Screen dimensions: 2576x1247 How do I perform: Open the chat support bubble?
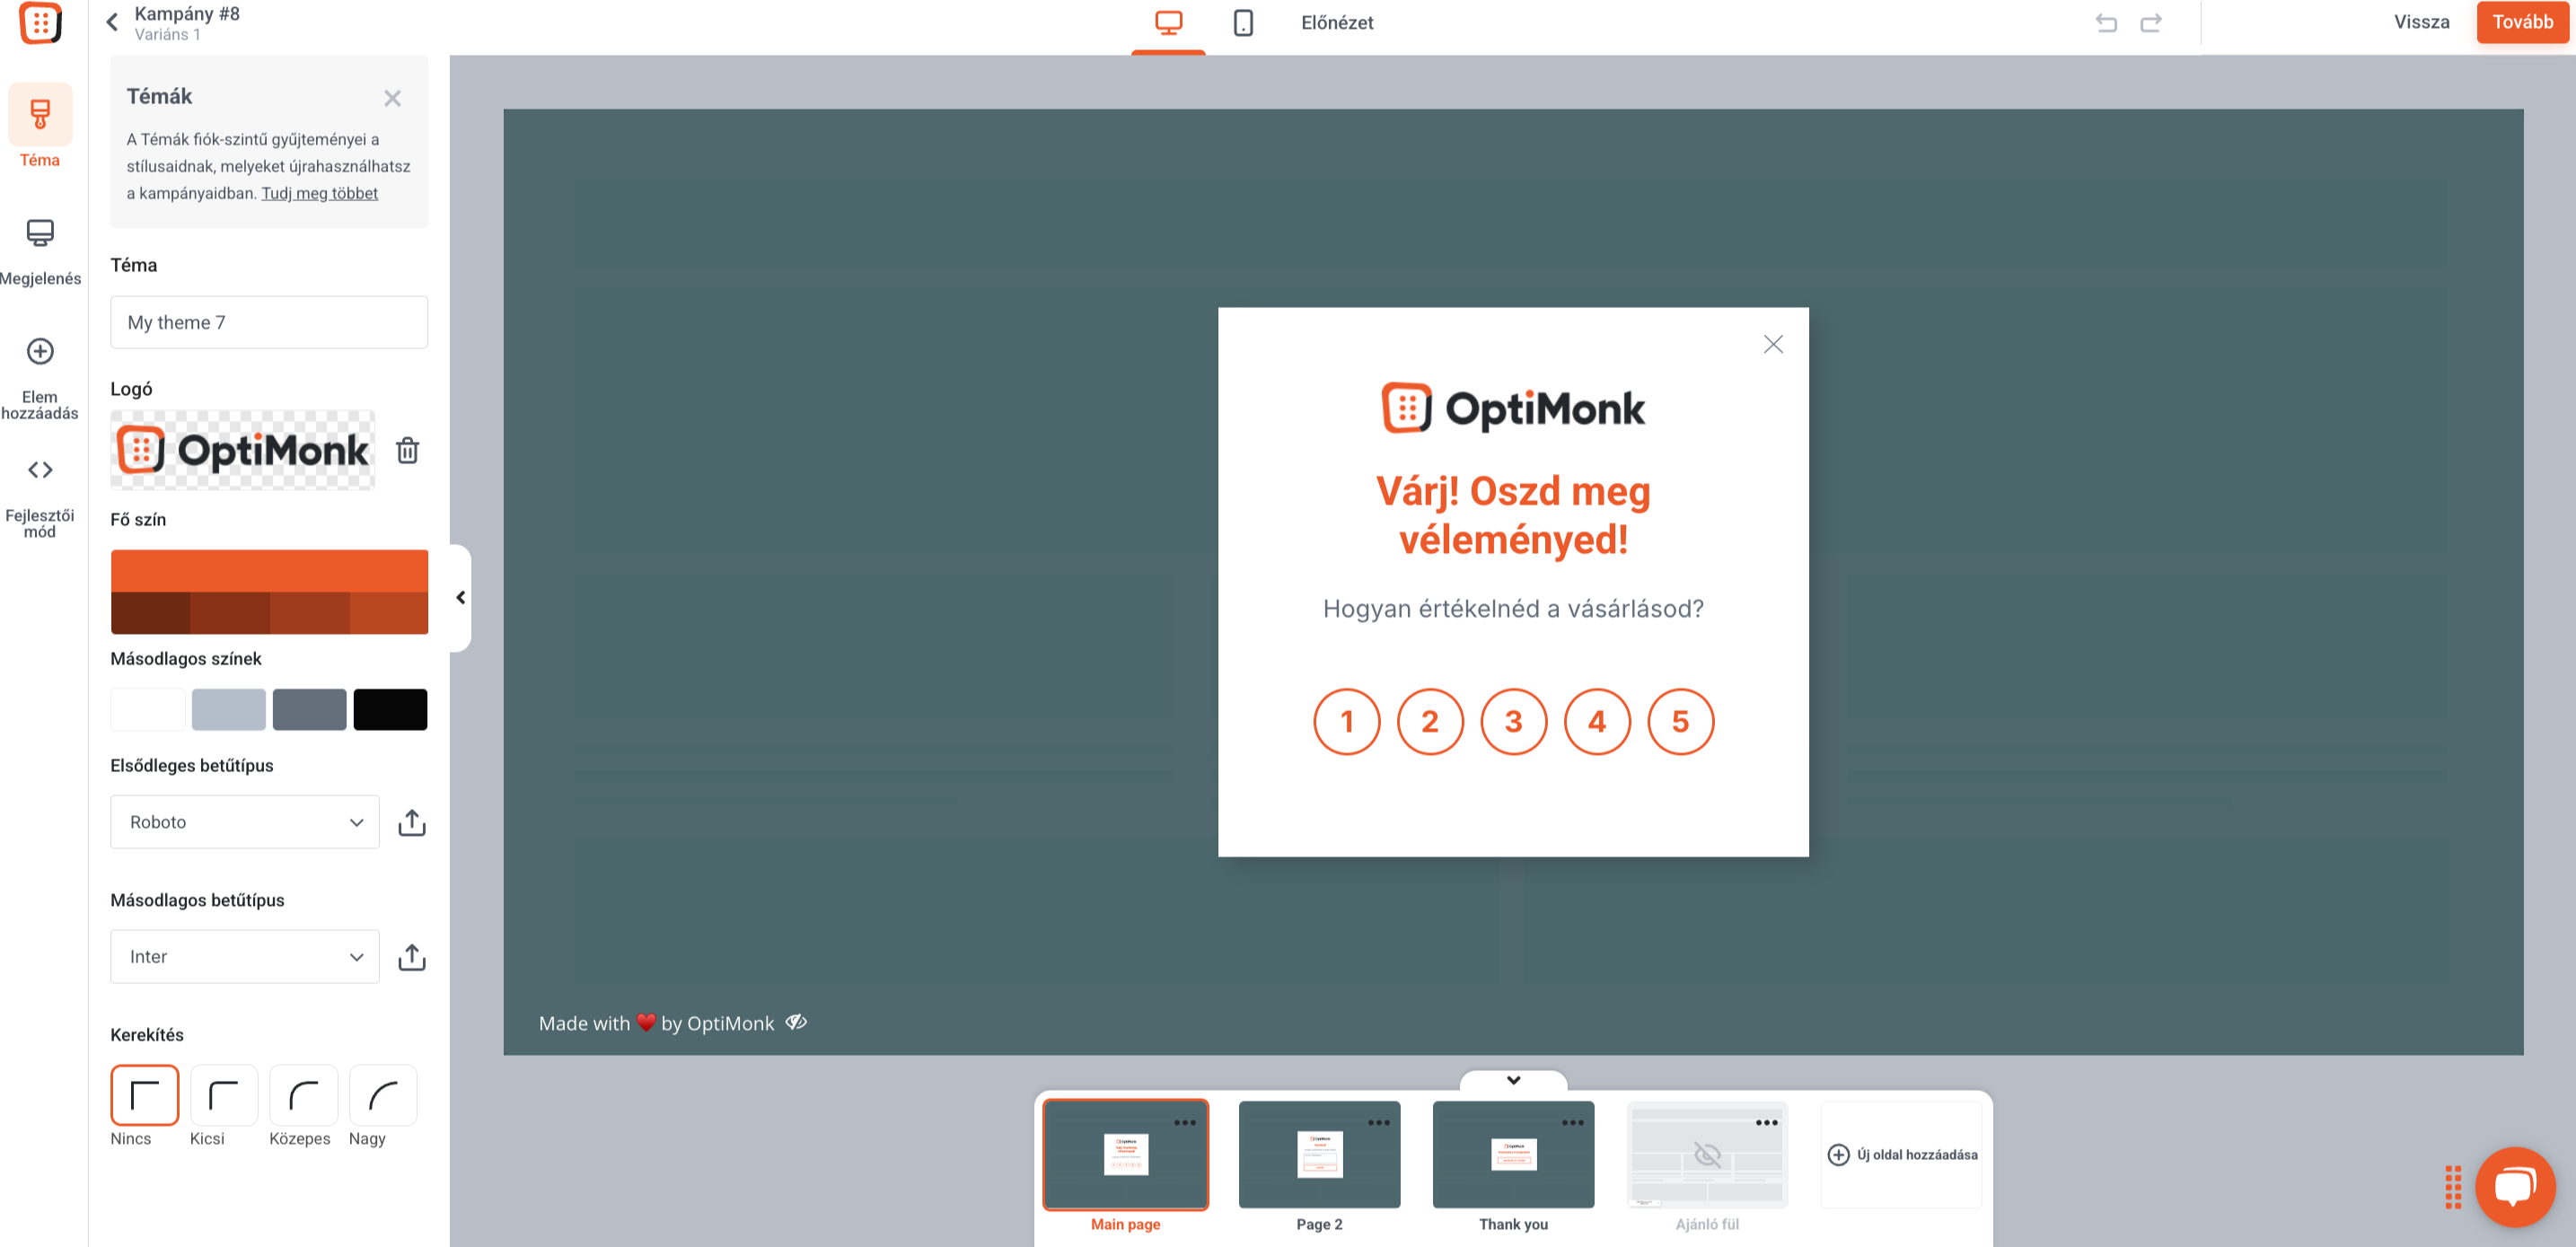[2514, 1186]
